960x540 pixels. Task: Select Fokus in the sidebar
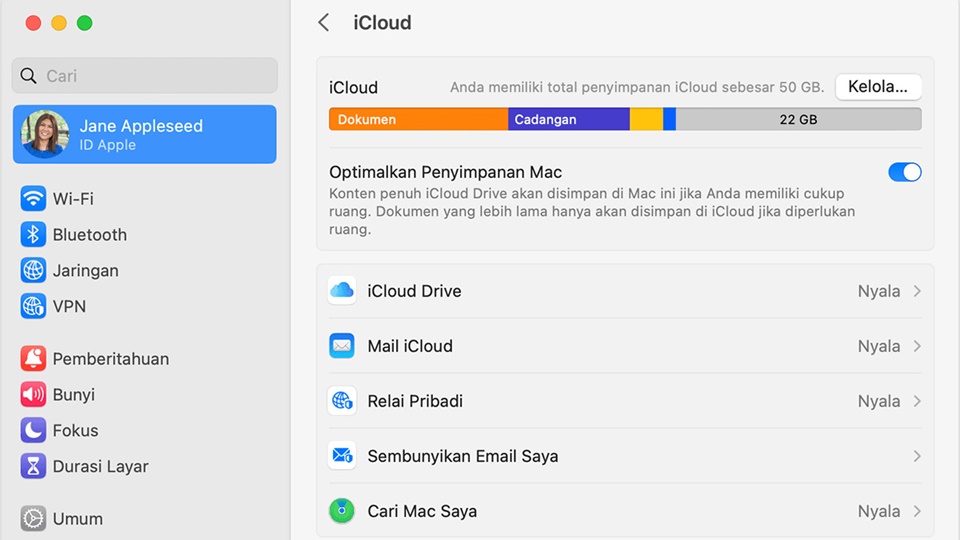point(75,430)
